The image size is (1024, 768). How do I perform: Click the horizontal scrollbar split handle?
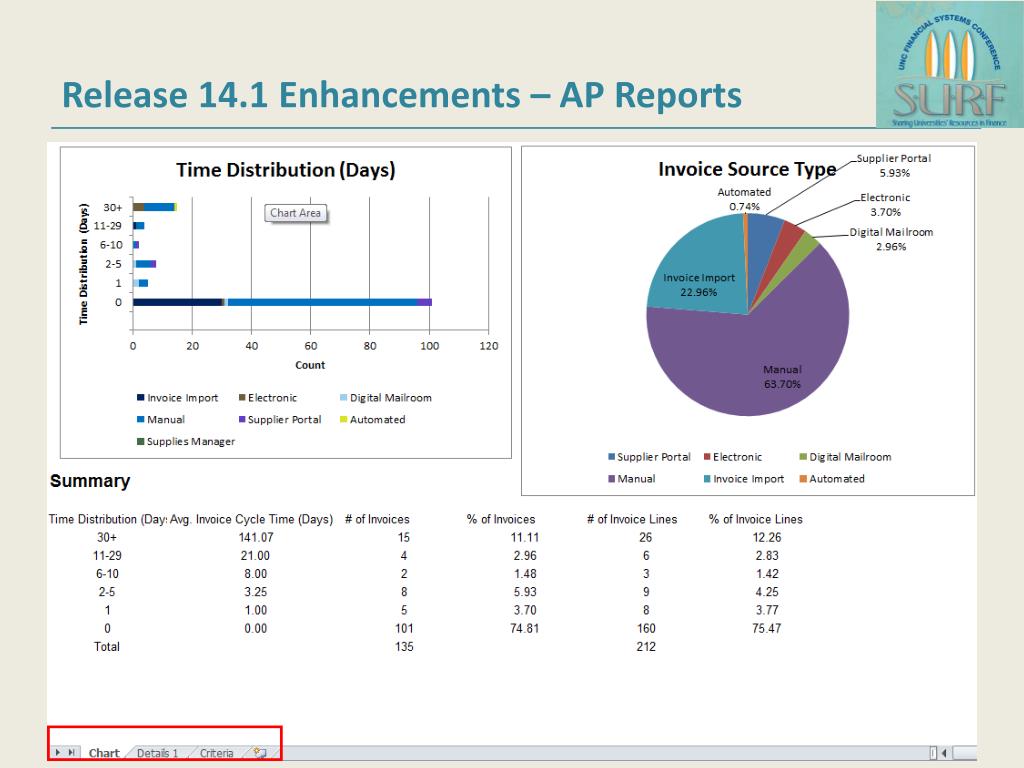pyautogui.click(x=933, y=753)
